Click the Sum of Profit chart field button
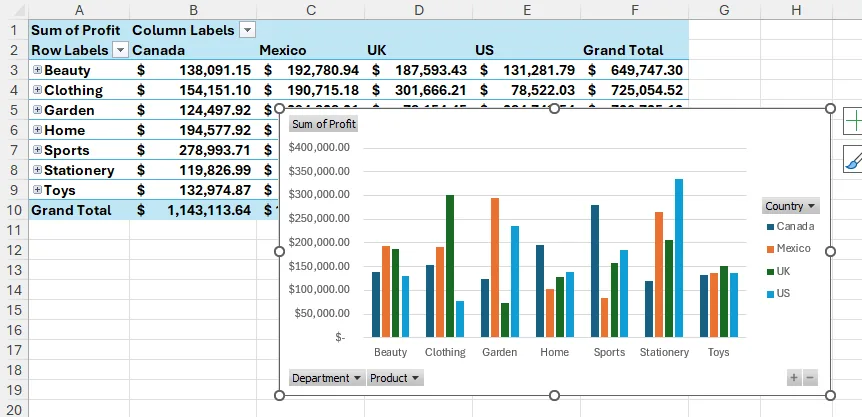The width and height of the screenshot is (862, 417). (324, 124)
